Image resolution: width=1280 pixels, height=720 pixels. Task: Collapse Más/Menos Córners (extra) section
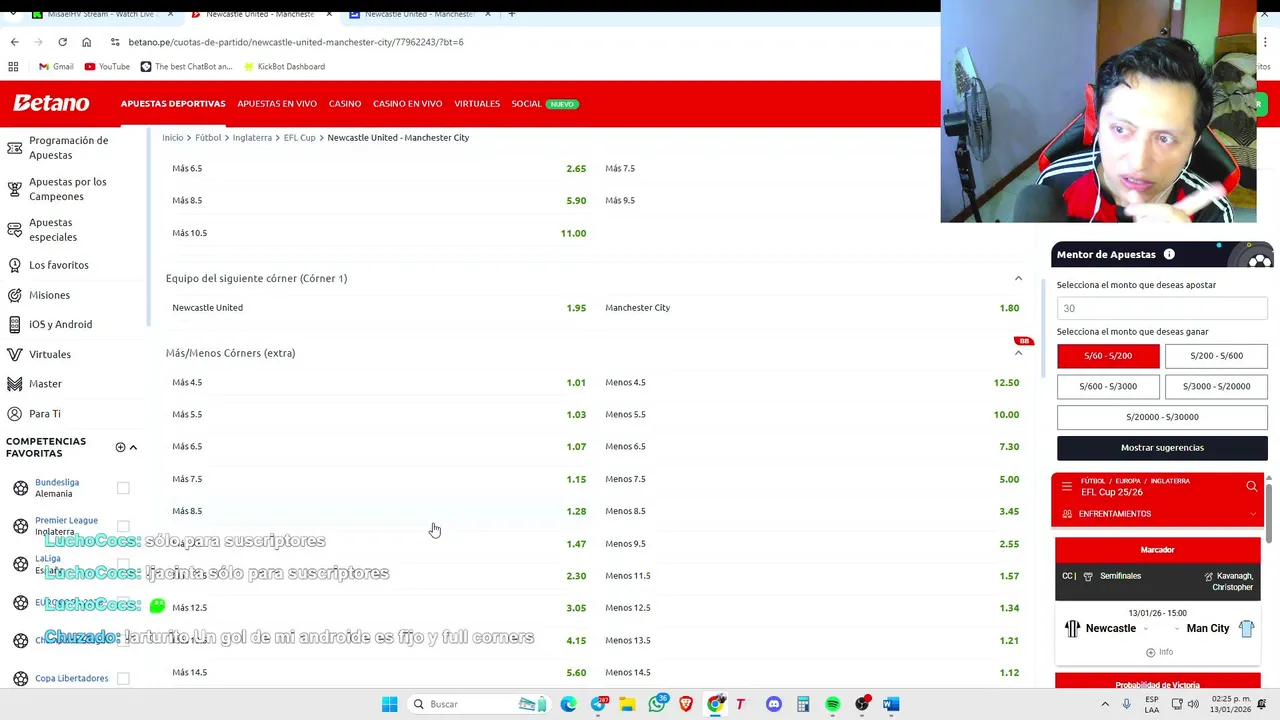(1018, 353)
